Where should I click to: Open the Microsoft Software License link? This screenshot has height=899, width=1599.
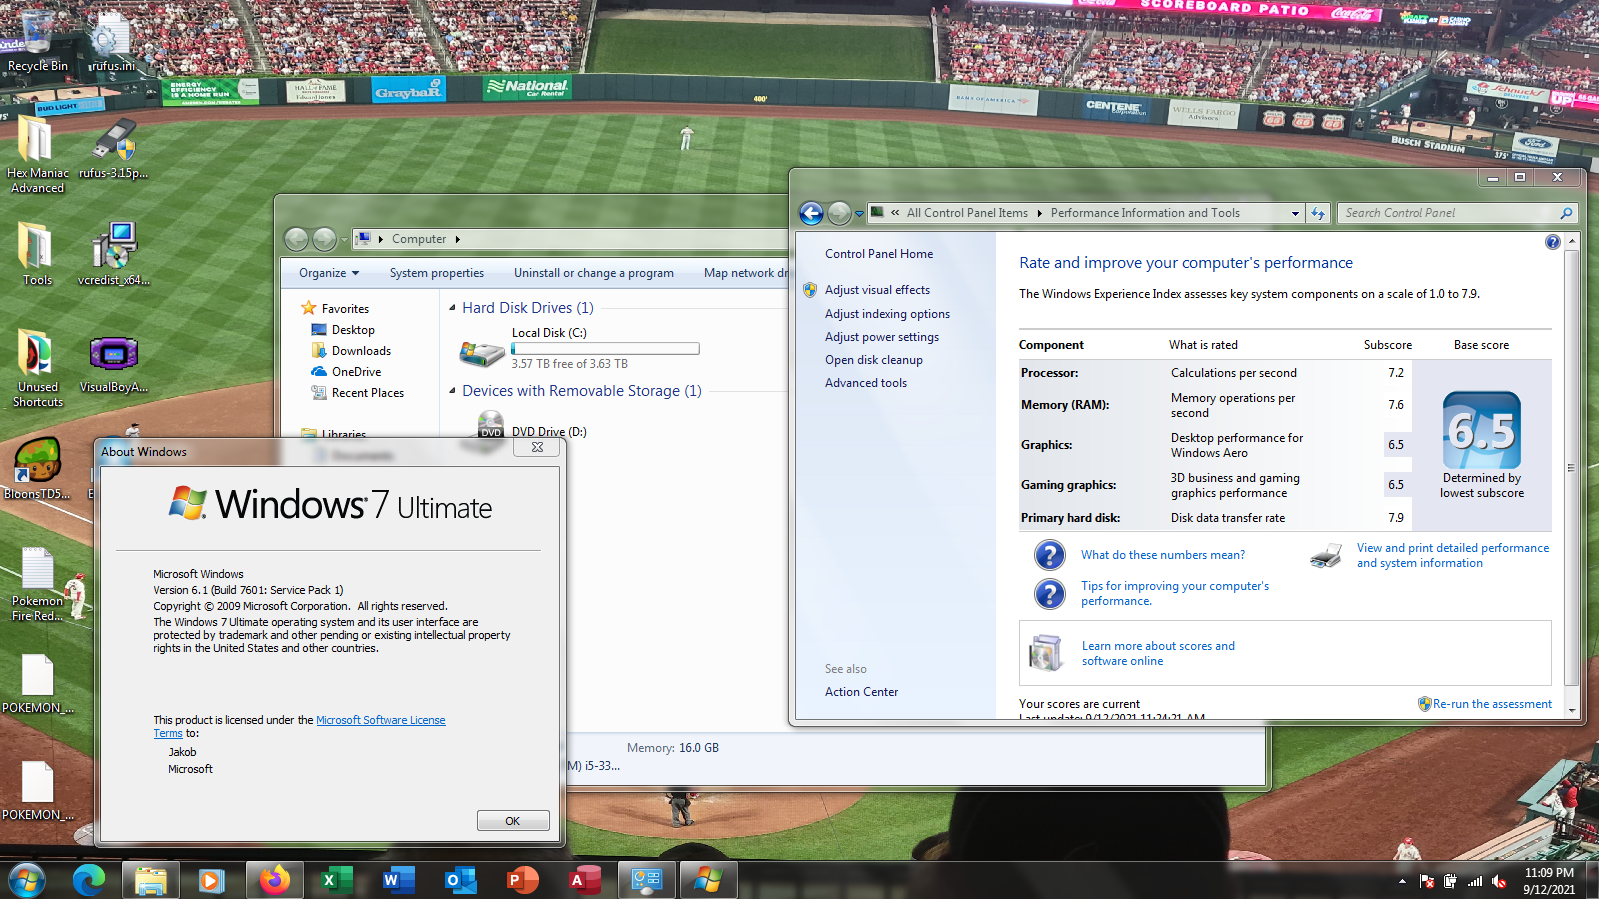pyautogui.click(x=380, y=720)
